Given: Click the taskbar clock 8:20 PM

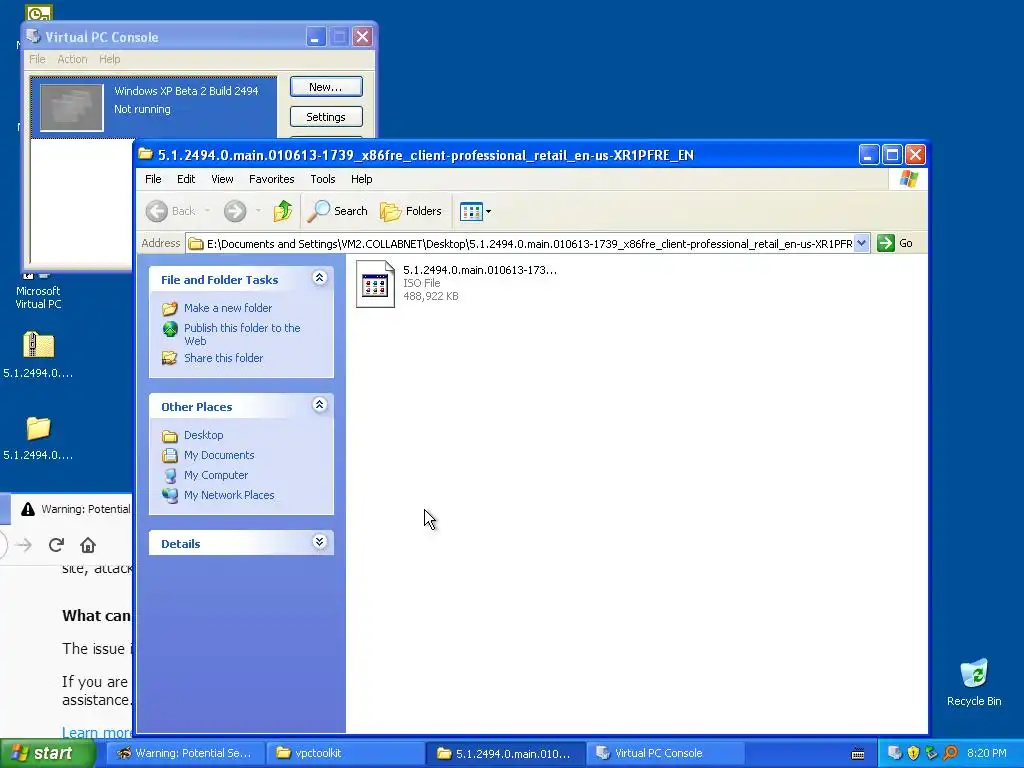Looking at the screenshot, I should point(986,753).
